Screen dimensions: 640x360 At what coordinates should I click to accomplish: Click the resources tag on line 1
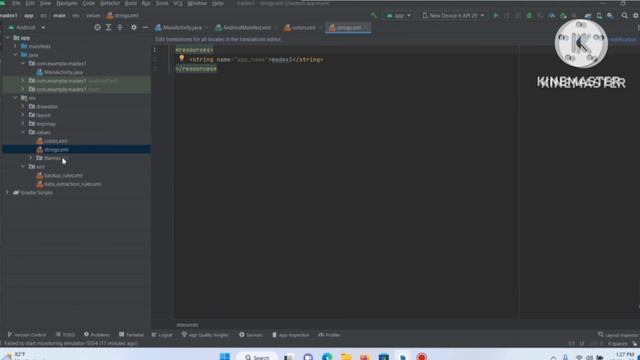(194, 50)
